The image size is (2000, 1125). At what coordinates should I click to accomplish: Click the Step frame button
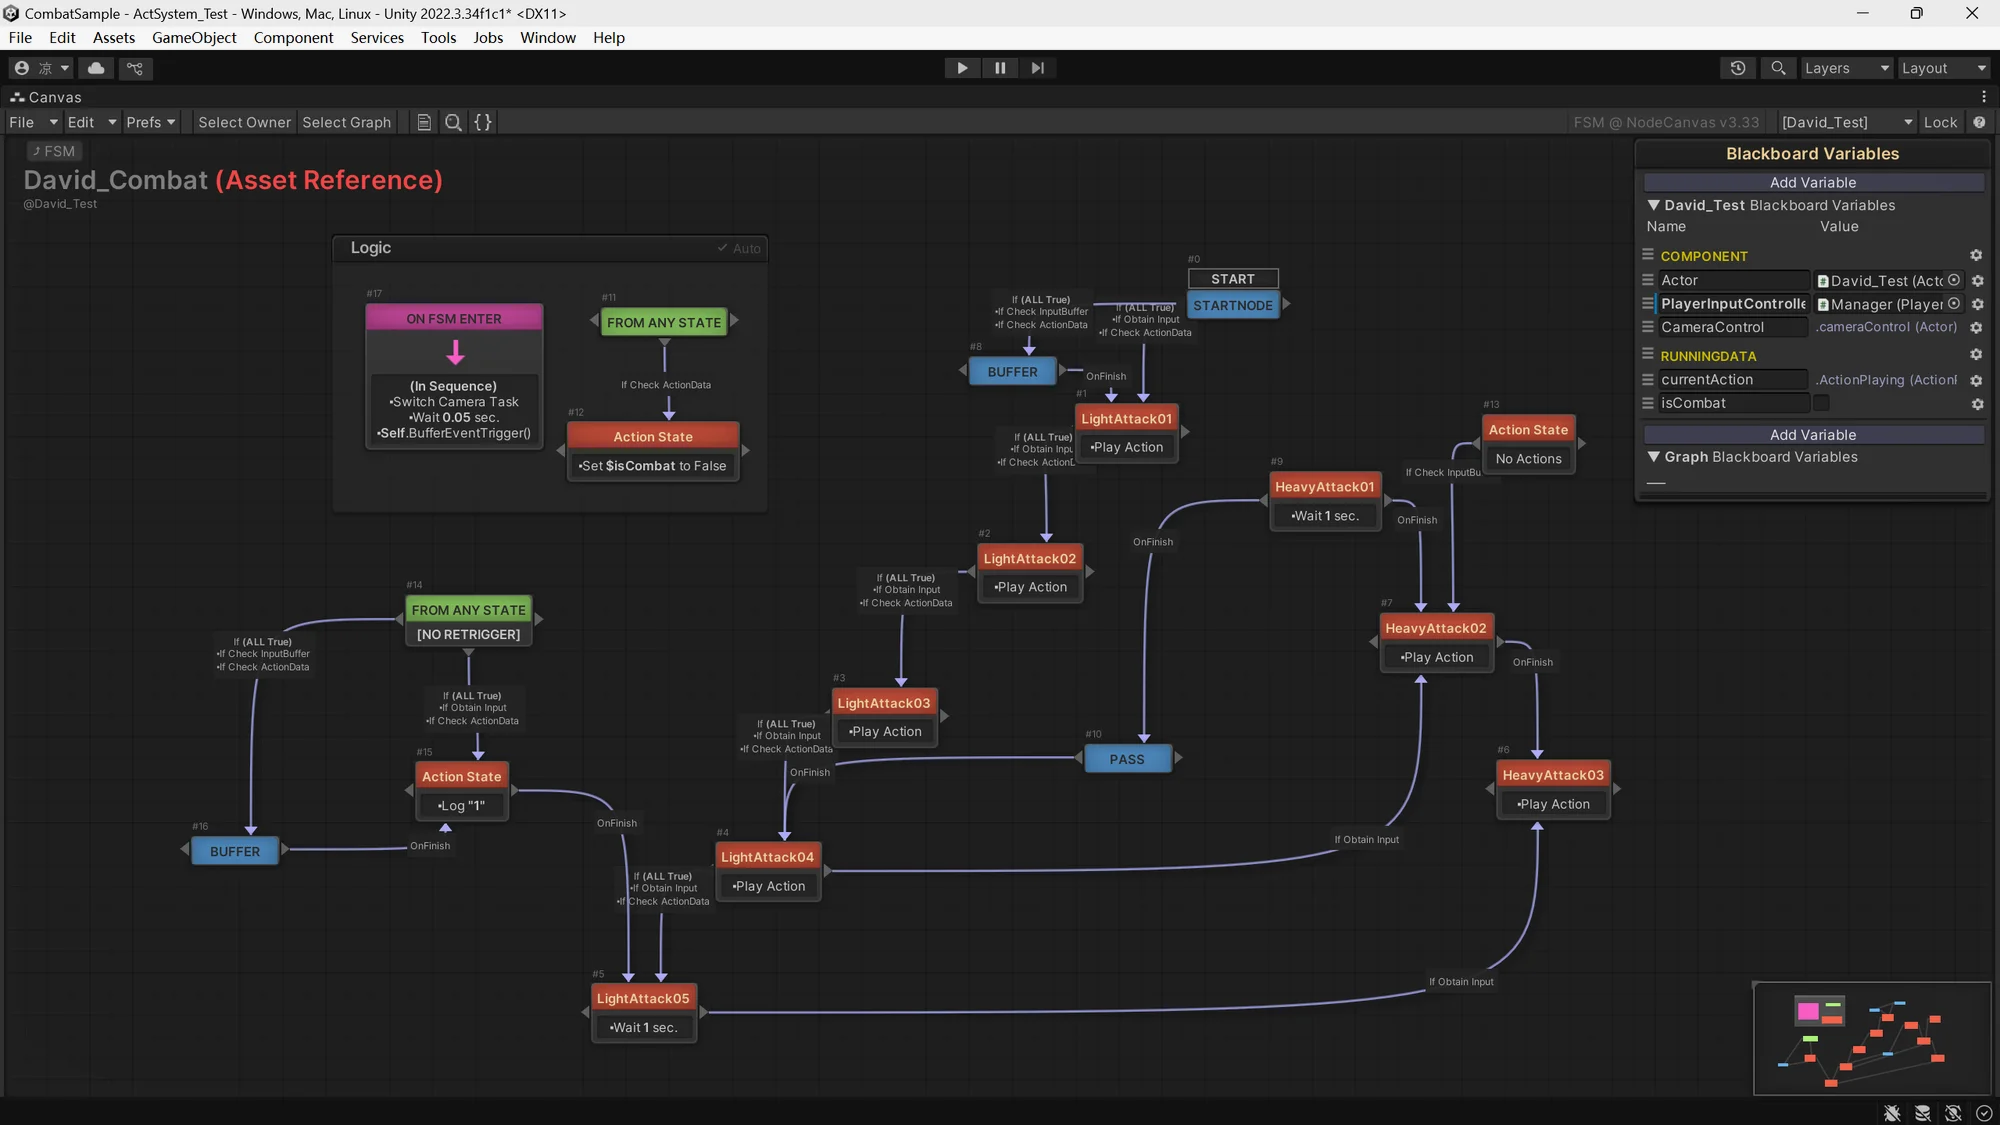[1037, 68]
